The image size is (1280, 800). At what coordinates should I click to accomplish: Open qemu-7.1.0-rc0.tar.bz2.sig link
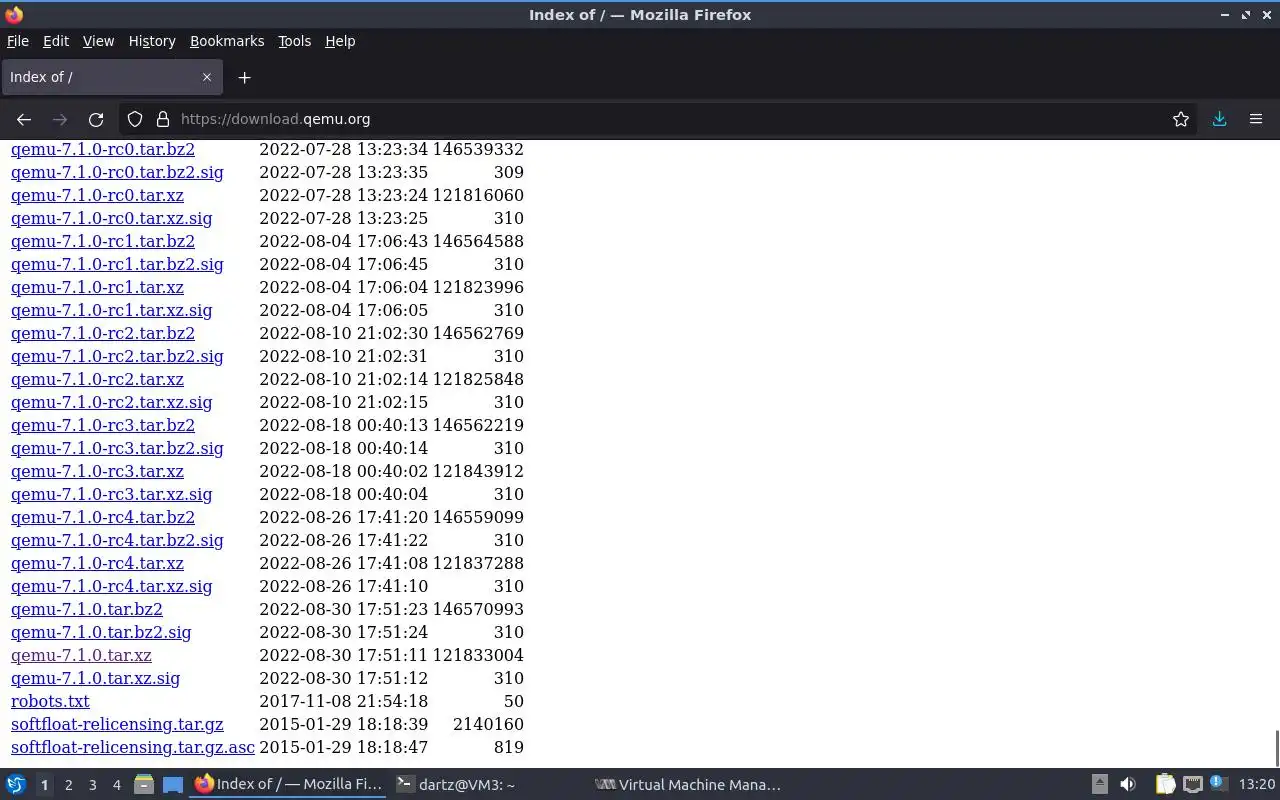(117, 172)
